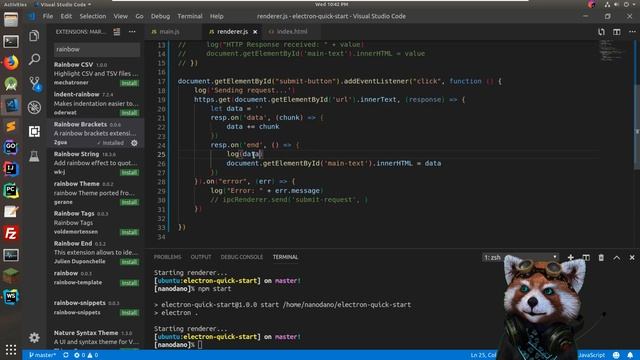The image size is (640, 360).
Task: Open the Edit menu
Action: point(66,16)
